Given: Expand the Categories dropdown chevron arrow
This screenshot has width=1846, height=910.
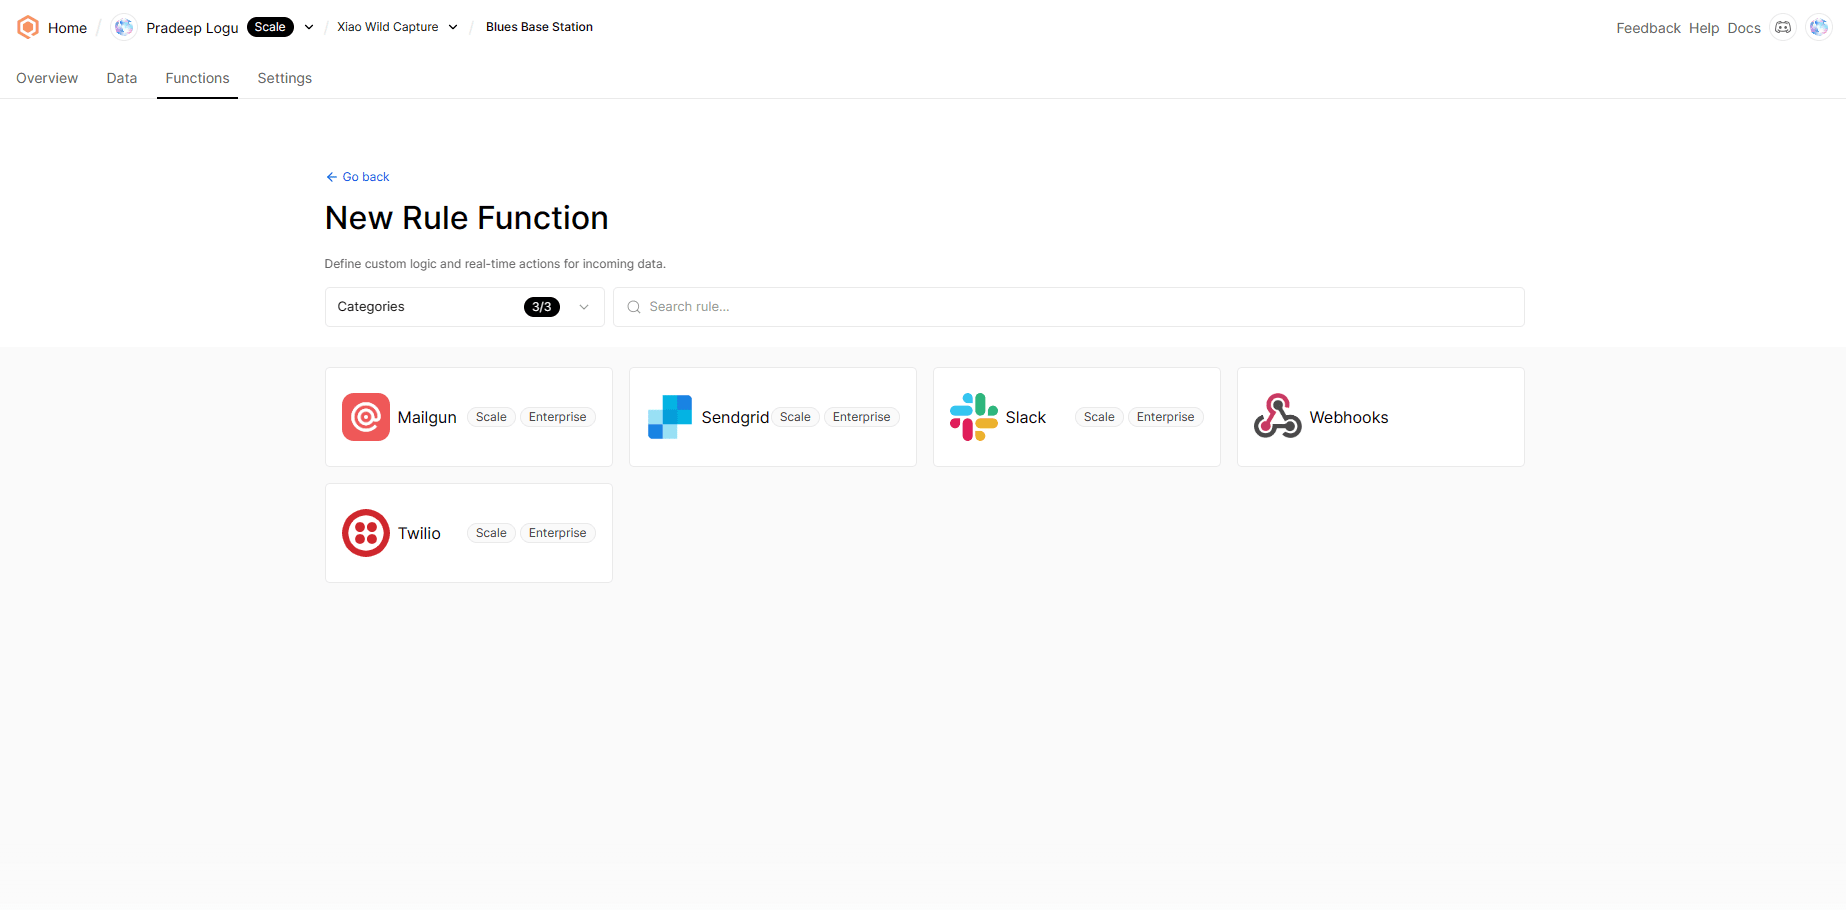Looking at the screenshot, I should [584, 307].
